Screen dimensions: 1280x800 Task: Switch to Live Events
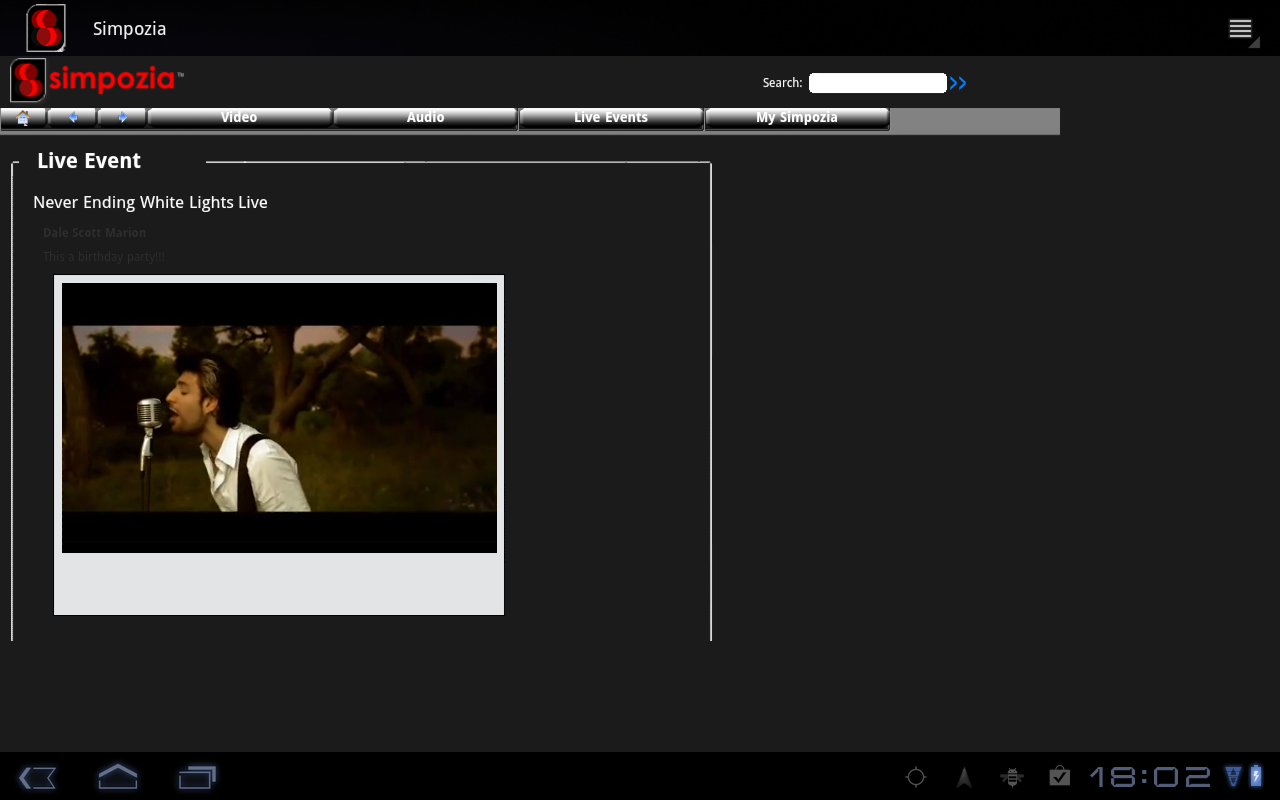click(x=611, y=118)
